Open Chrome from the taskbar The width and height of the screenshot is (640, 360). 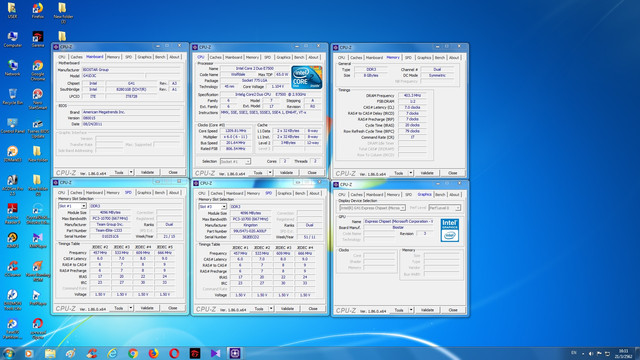click(133, 353)
